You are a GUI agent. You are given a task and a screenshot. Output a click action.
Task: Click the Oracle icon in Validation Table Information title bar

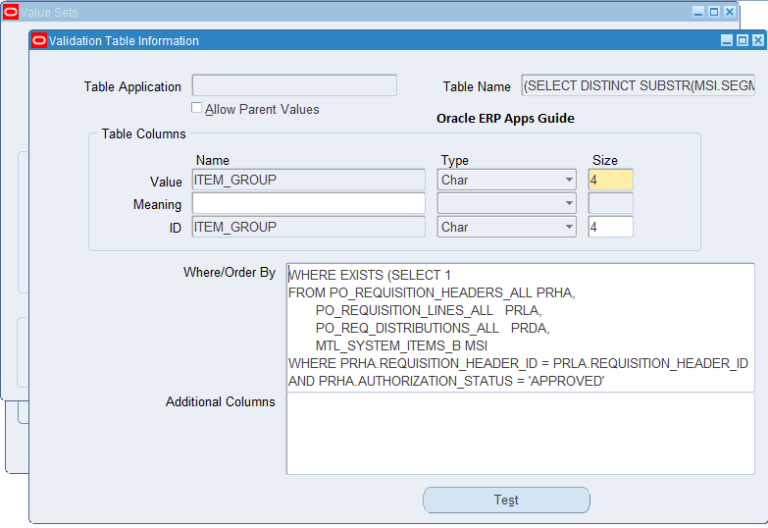[39, 41]
